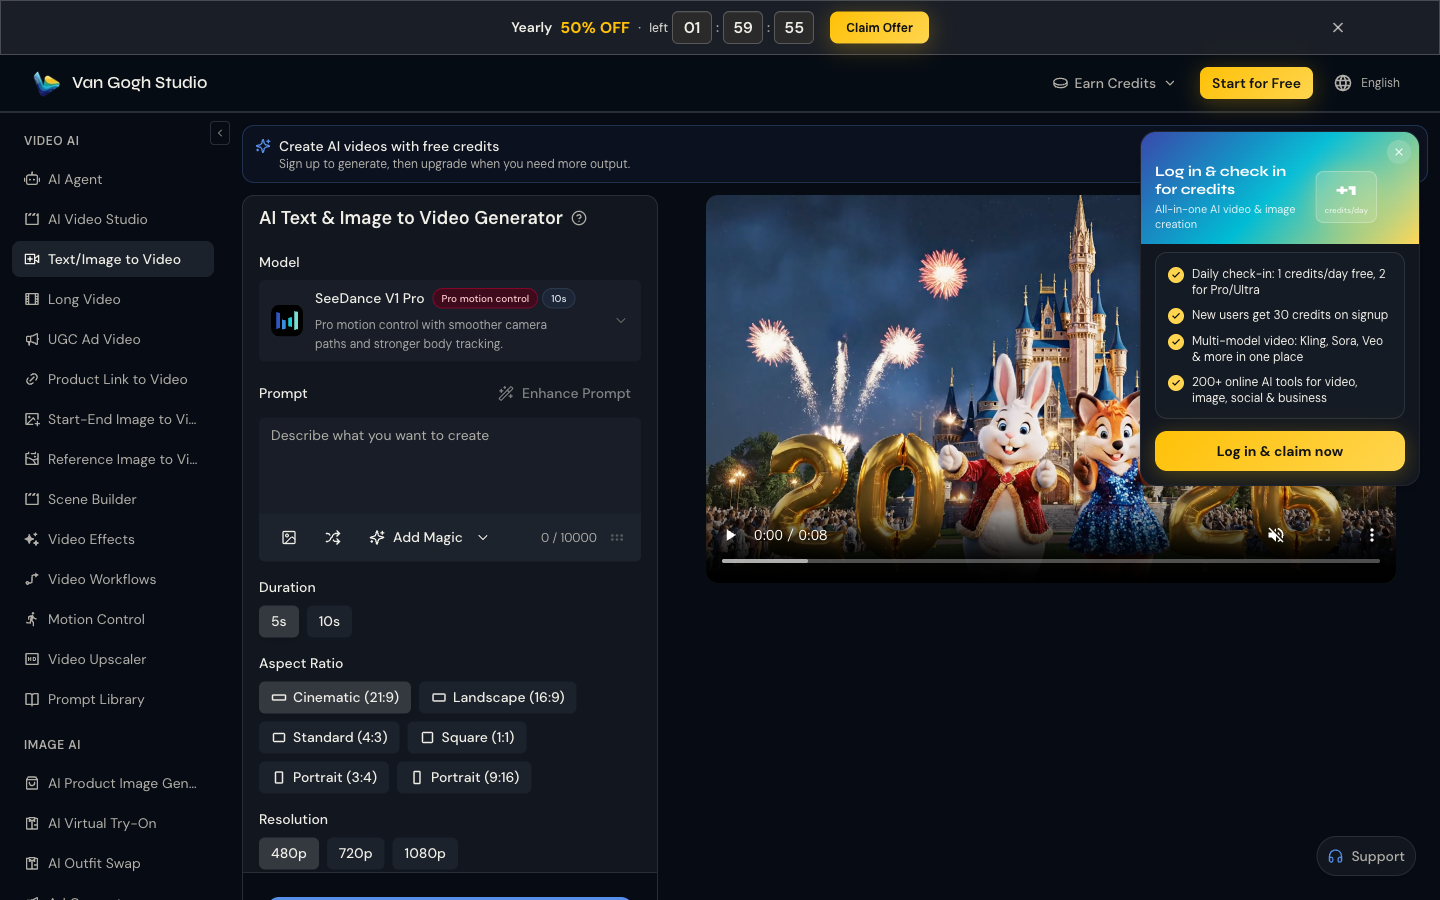The height and width of the screenshot is (900, 1440).
Task: Close the log in for credits popup
Action: [x=1399, y=152]
